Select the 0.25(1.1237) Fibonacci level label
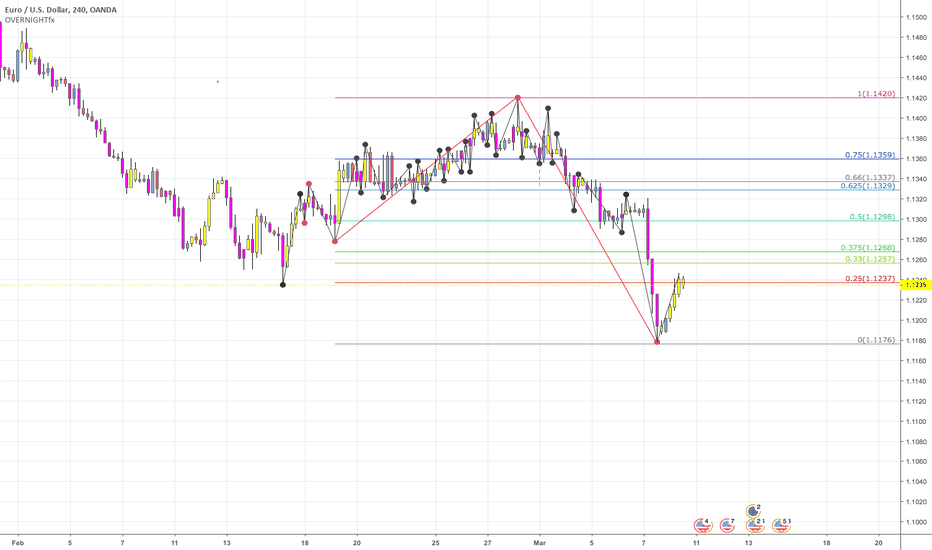The image size is (932, 550). pos(870,278)
